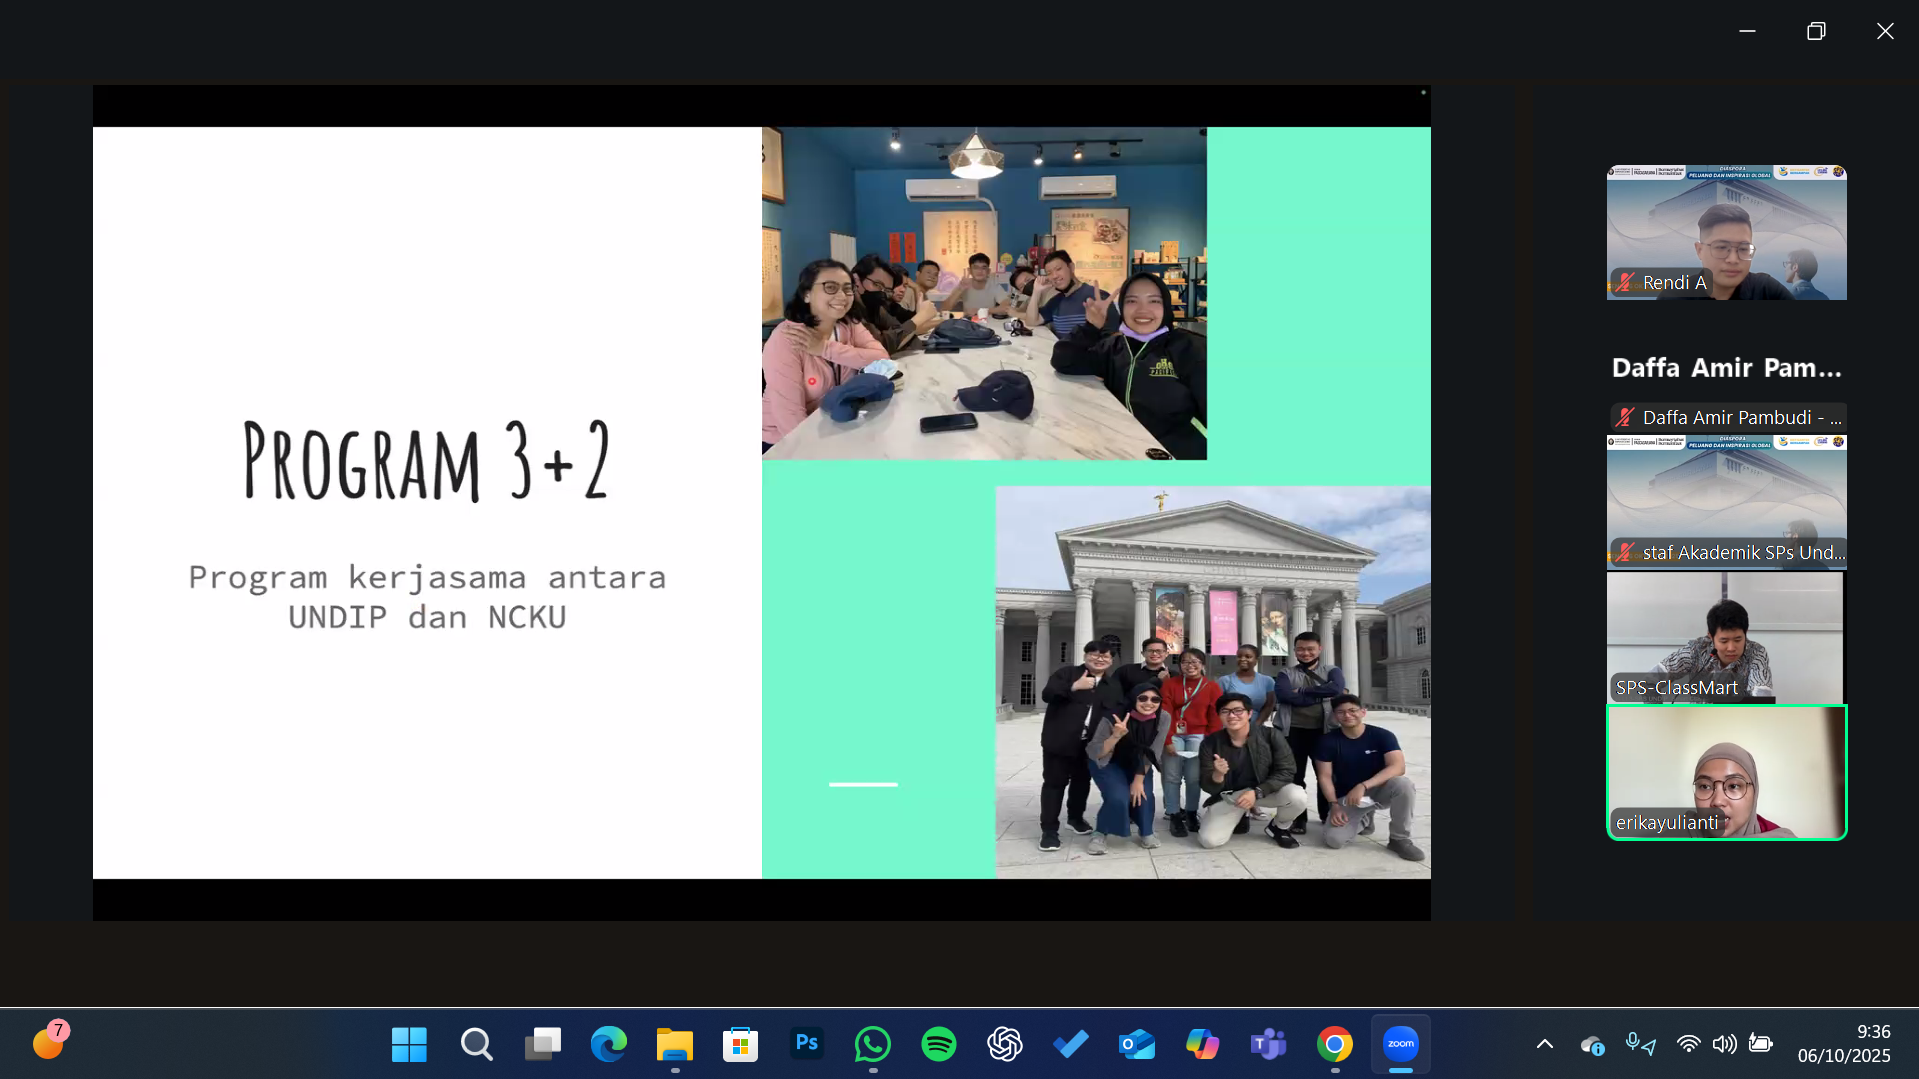Open Photoshop from the taskbar

coord(806,1044)
